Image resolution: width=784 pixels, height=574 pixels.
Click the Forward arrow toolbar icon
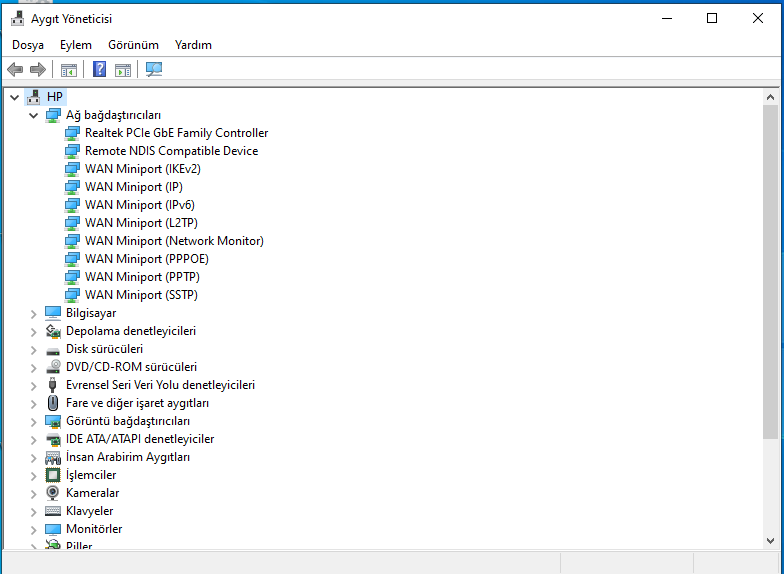tap(38, 70)
